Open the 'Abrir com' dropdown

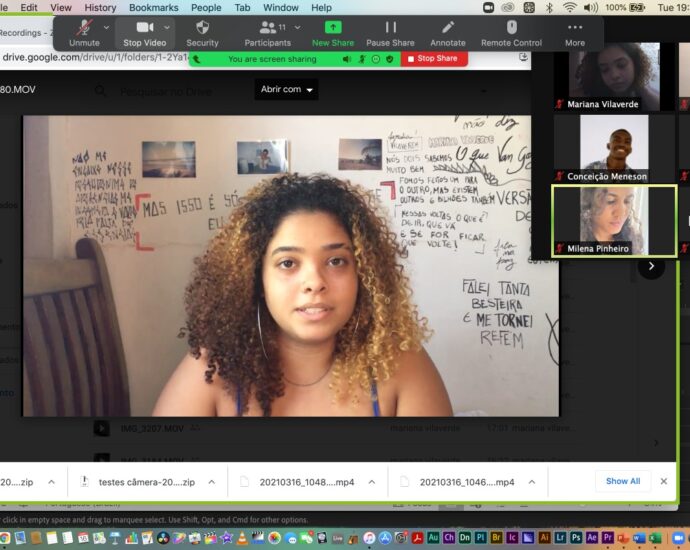[x=286, y=89]
